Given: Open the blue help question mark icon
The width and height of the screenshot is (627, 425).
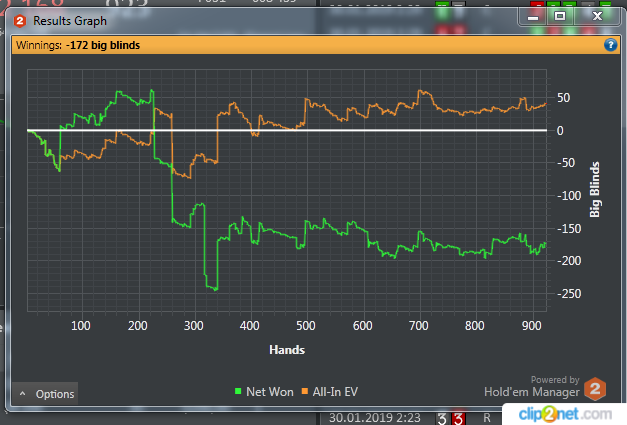Looking at the screenshot, I should pos(610,45).
